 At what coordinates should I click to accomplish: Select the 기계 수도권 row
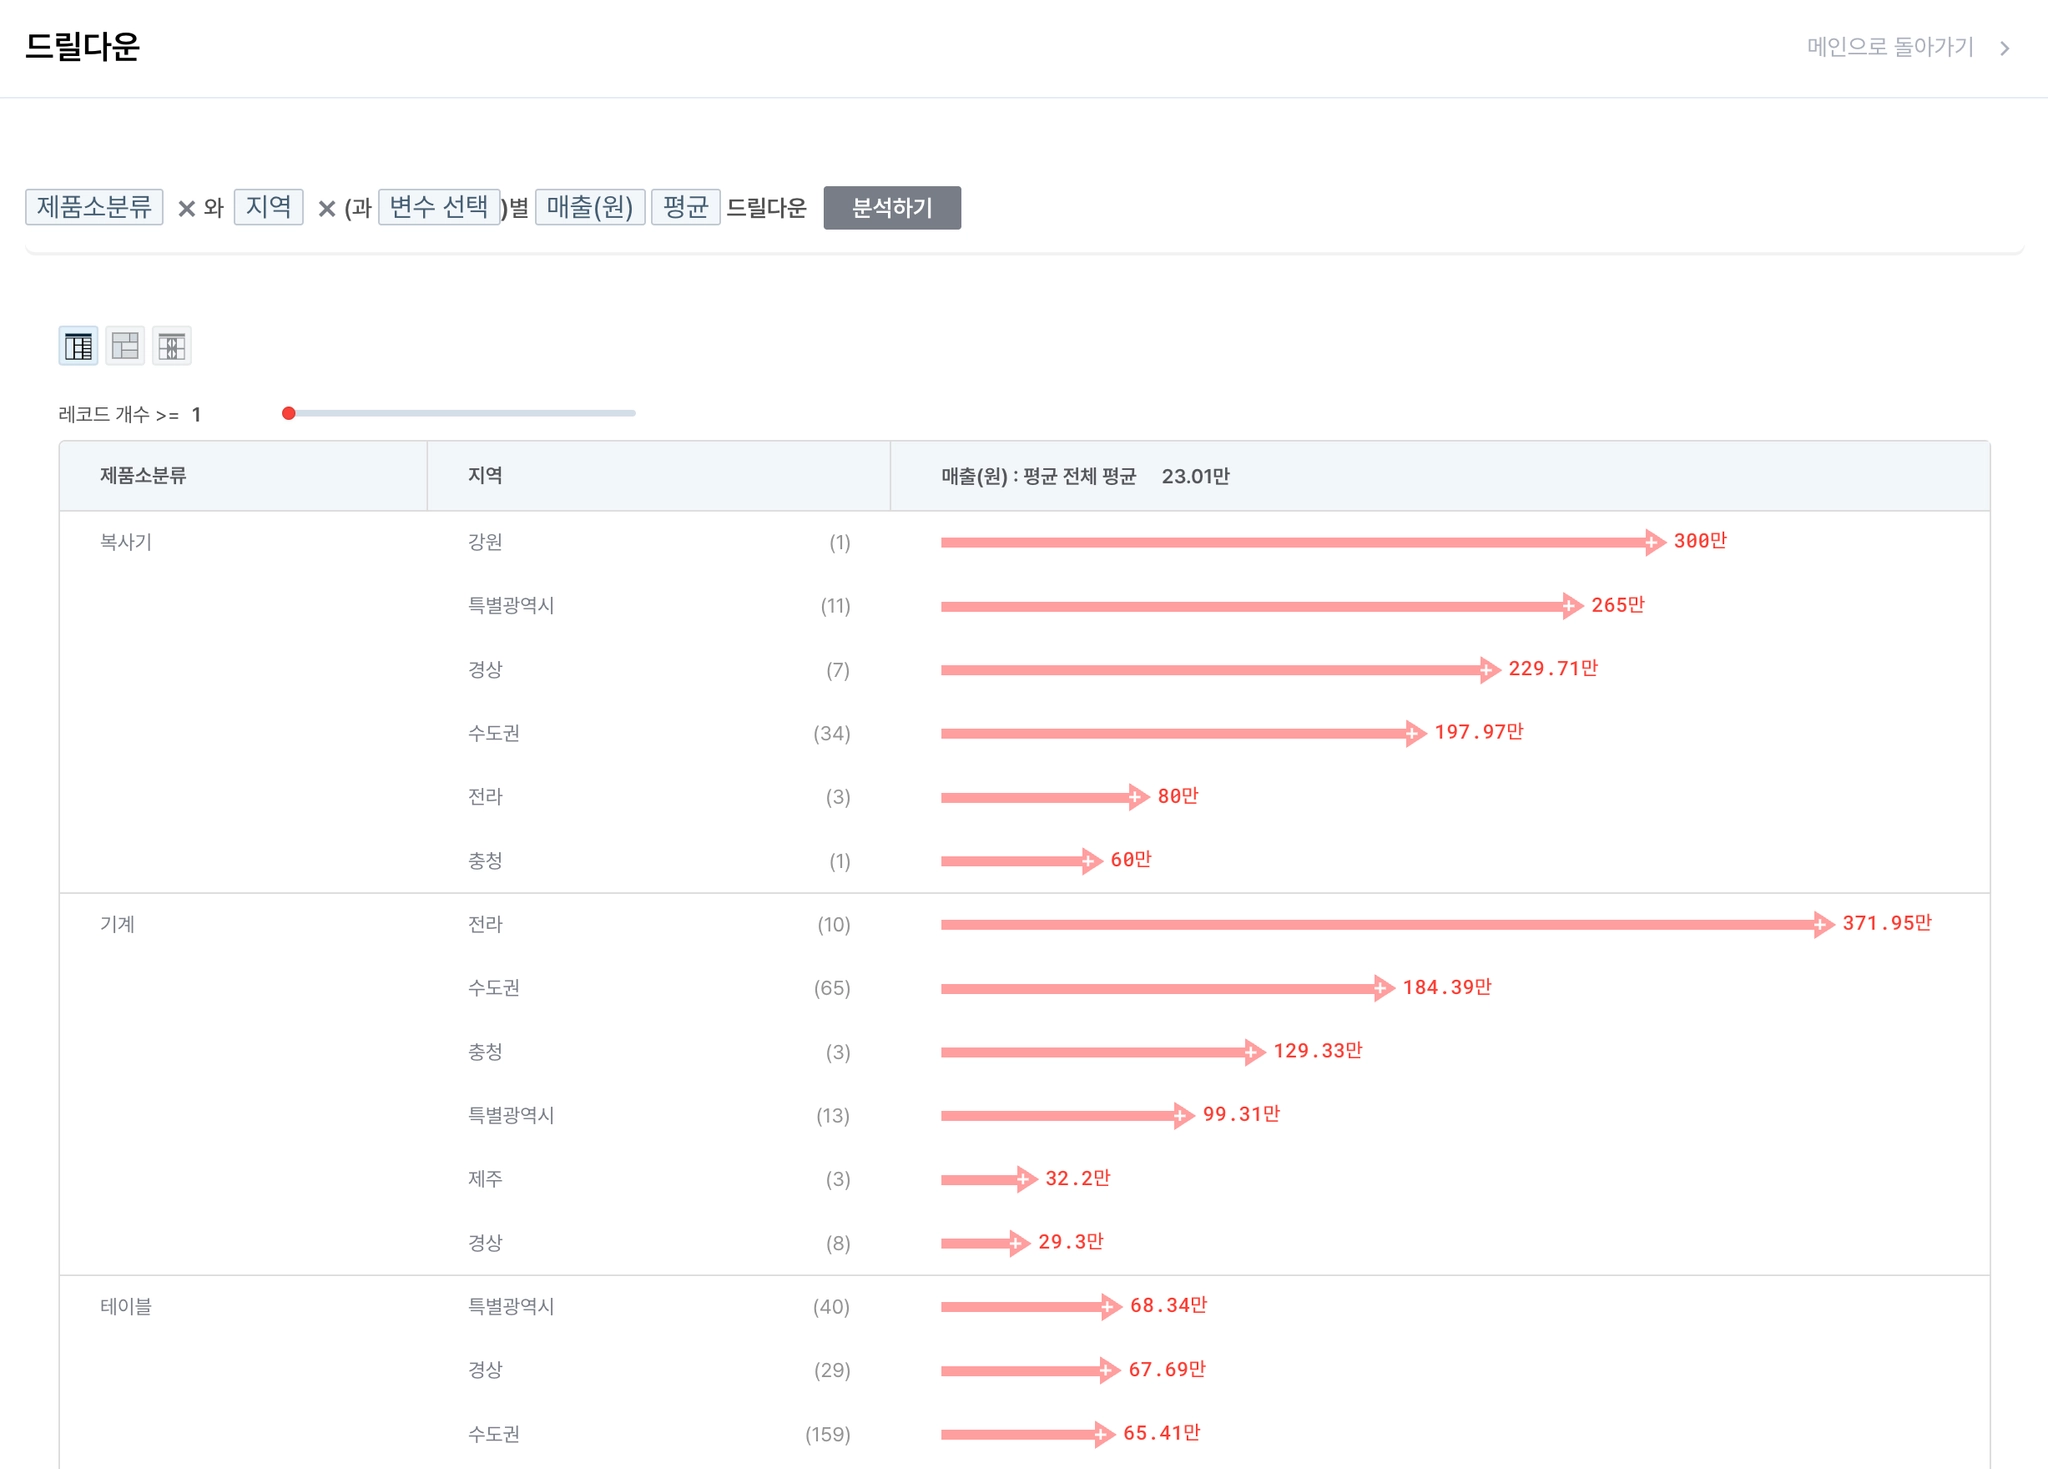(x=494, y=988)
